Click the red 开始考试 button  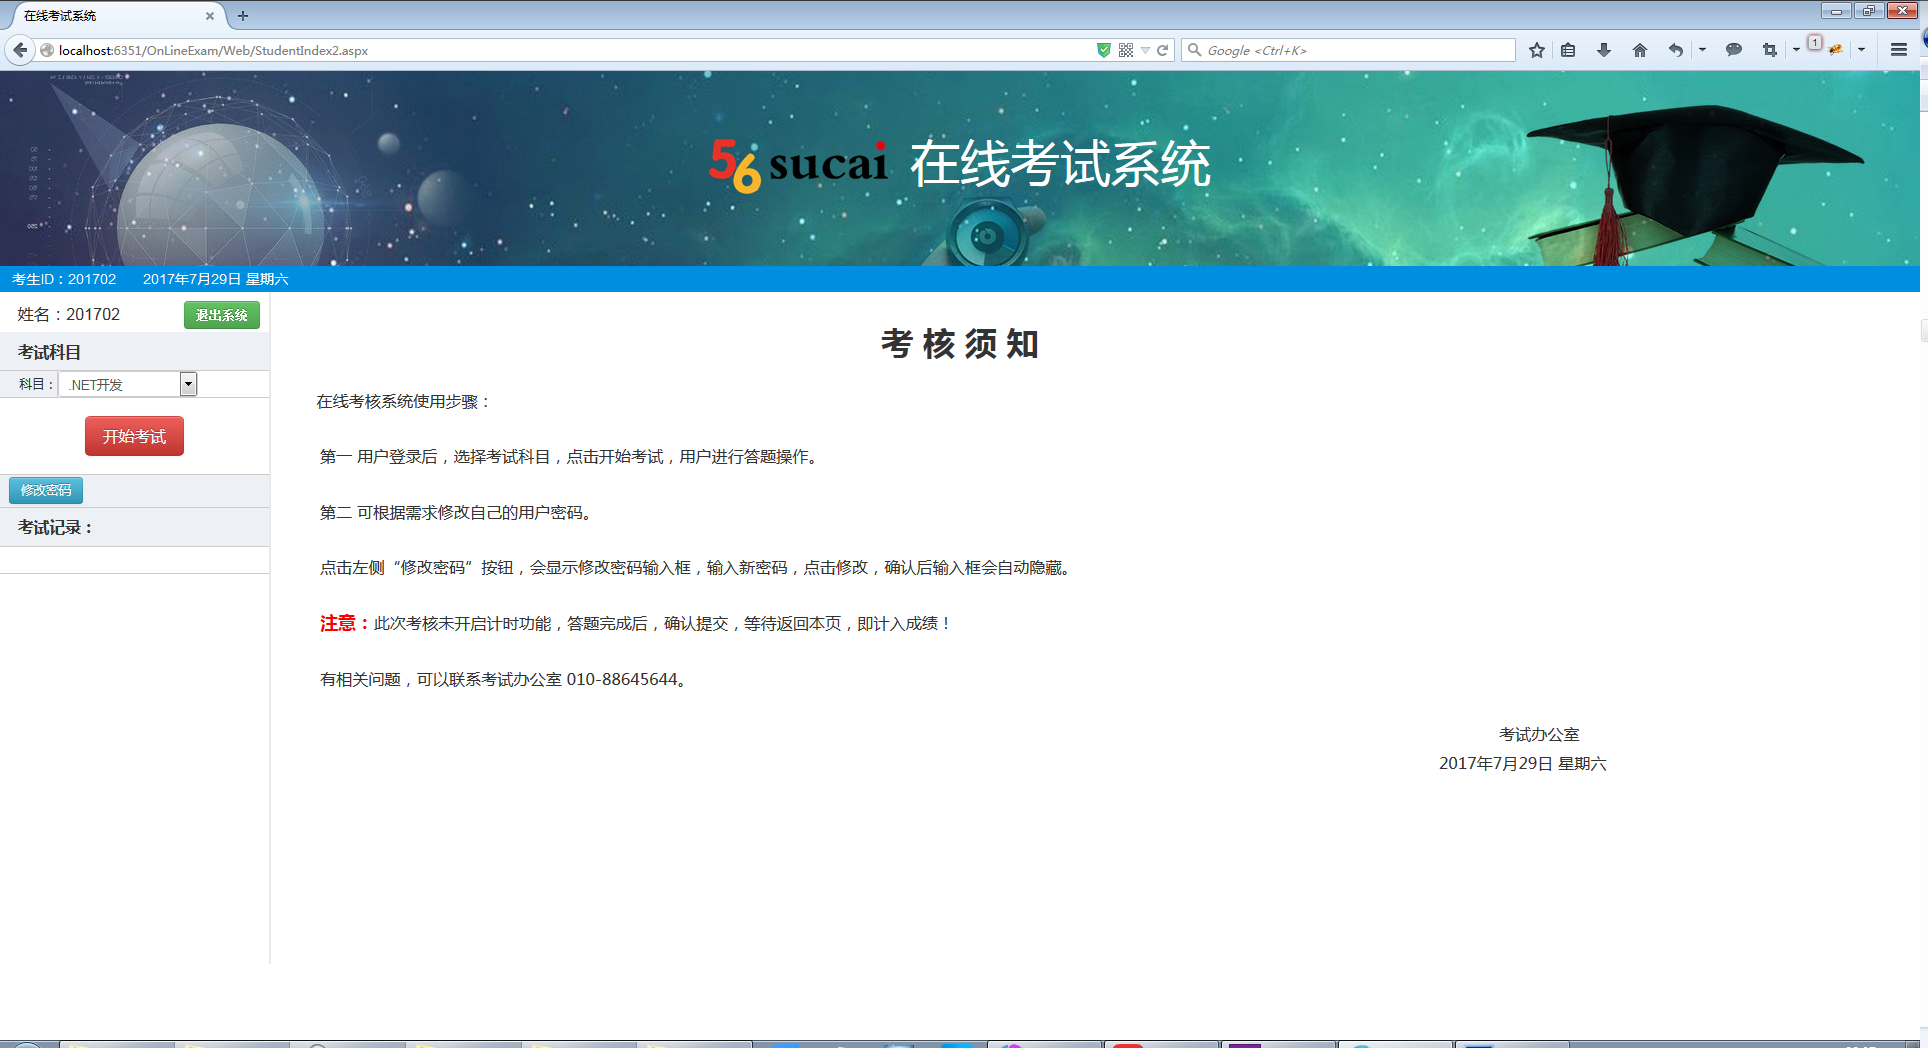(x=134, y=436)
